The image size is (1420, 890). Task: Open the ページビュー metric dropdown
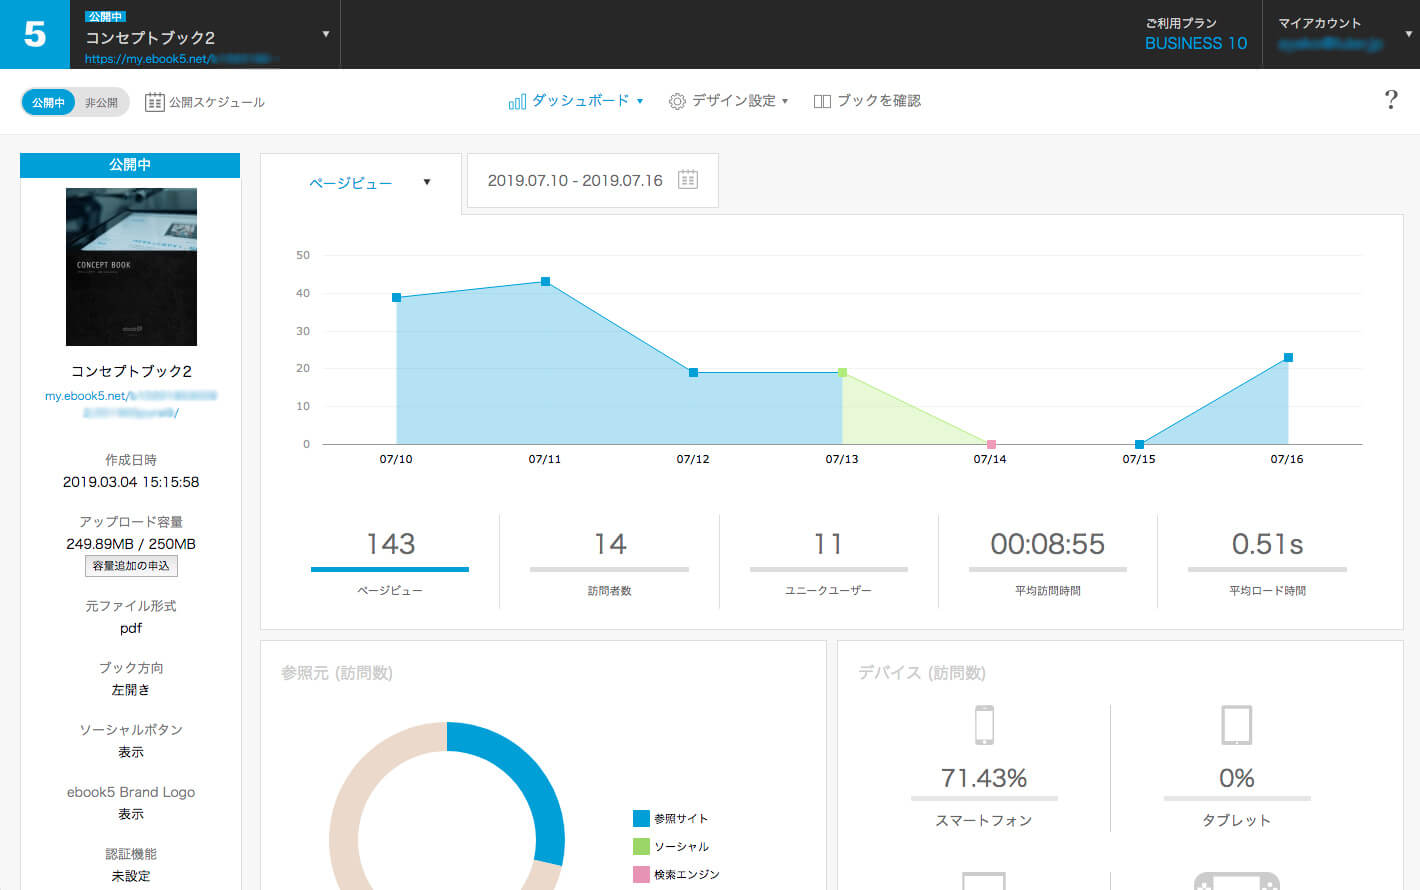coord(361,183)
